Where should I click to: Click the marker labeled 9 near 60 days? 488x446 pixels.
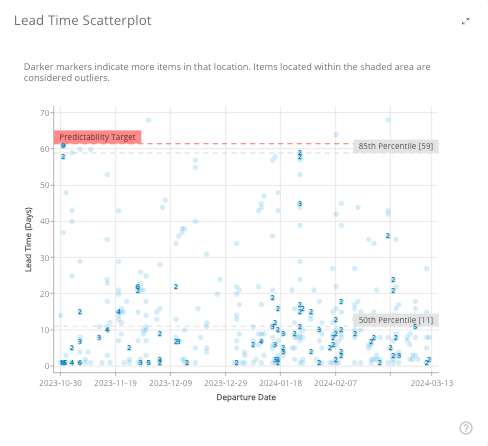coord(63,146)
